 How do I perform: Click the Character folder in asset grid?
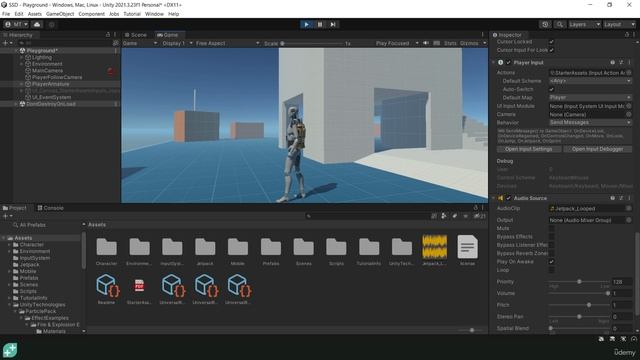tap(107, 247)
